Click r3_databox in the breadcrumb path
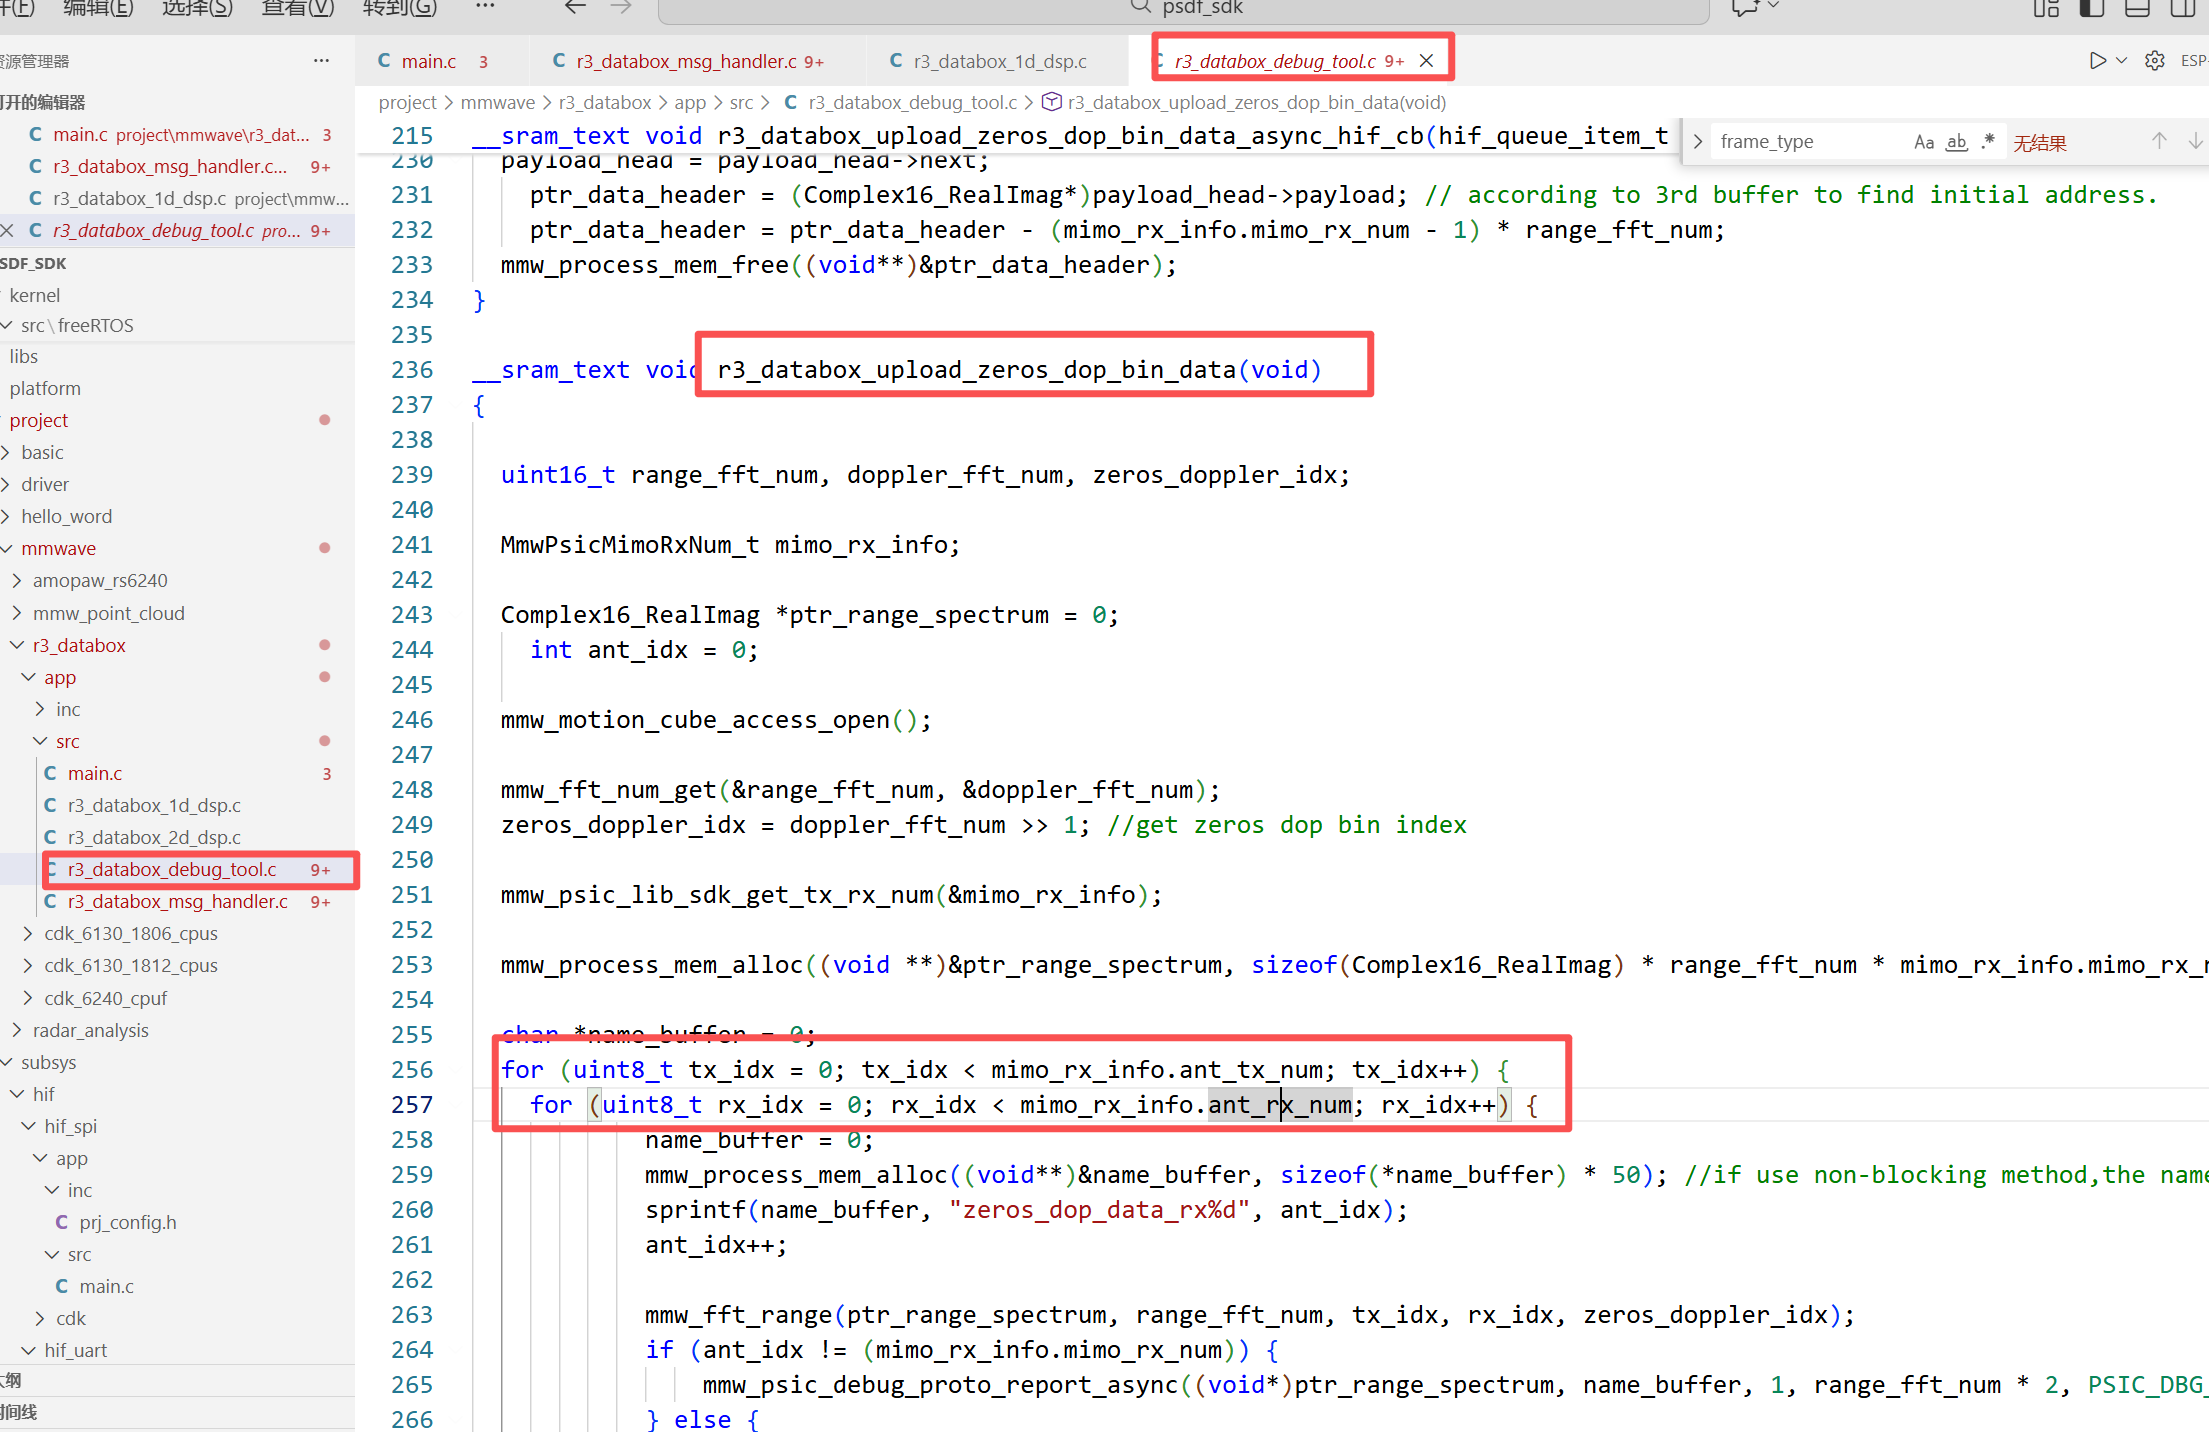Viewport: 2209px width, 1432px height. [x=605, y=102]
